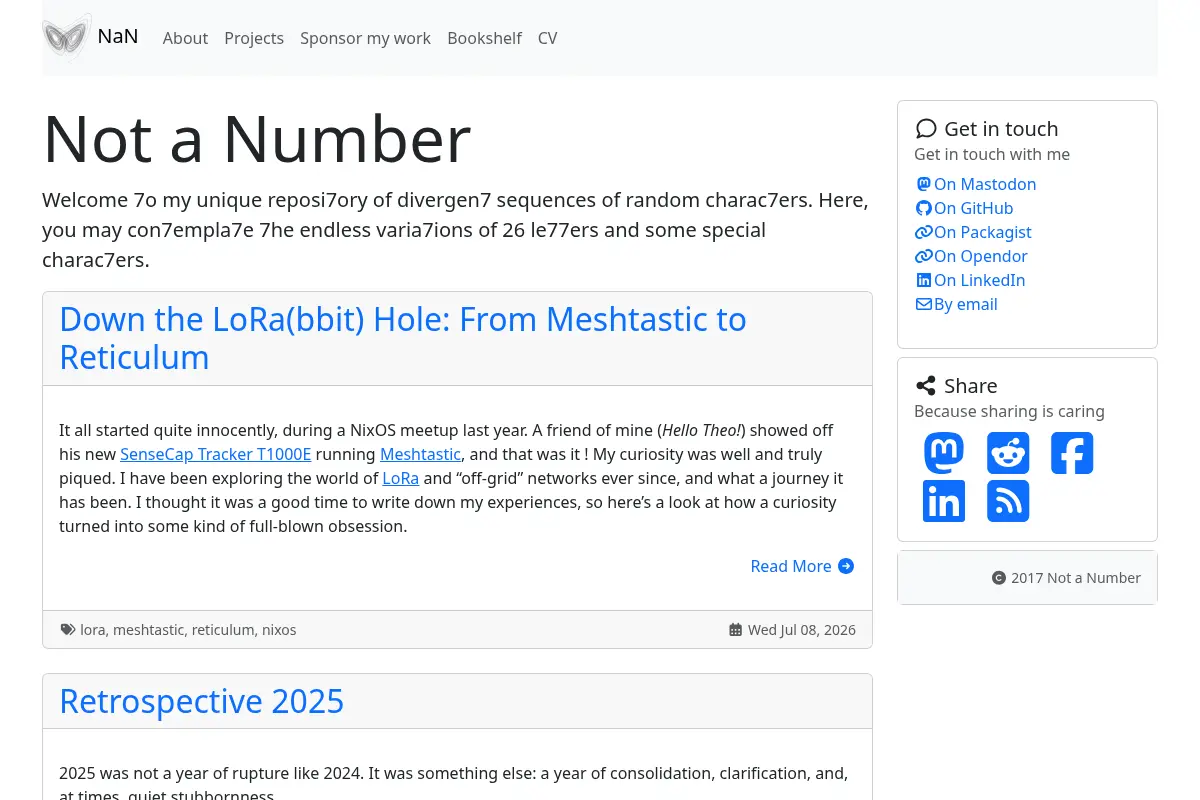Click the Meshtastic link in the article

point(420,454)
